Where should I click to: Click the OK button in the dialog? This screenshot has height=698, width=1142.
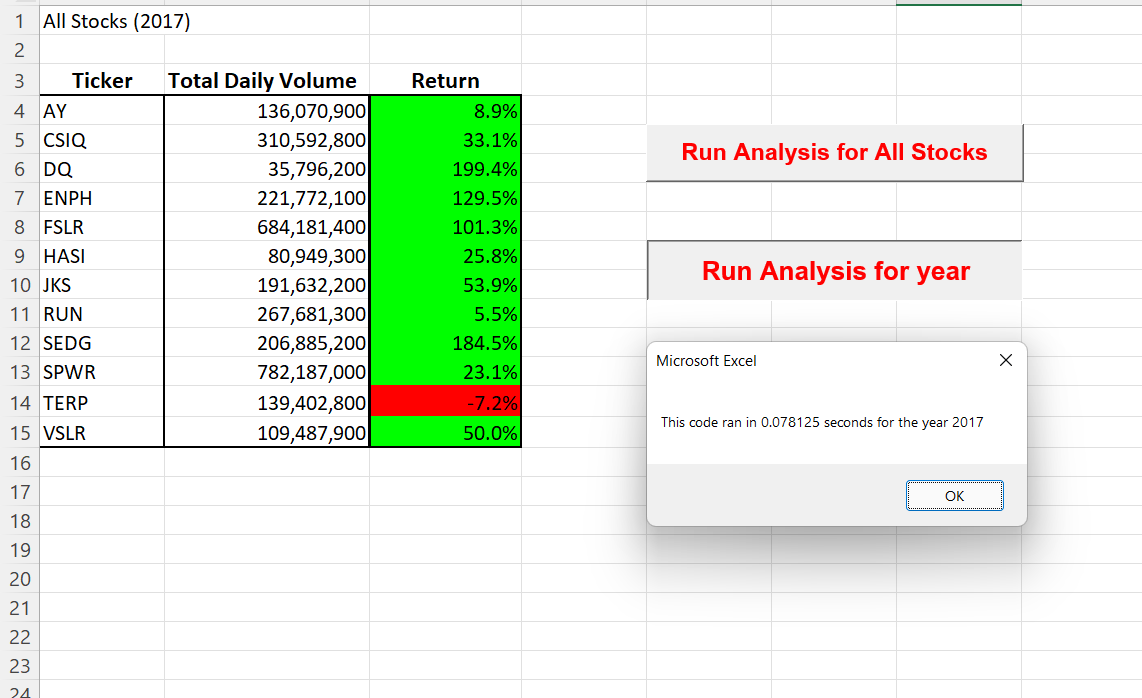pos(954,495)
